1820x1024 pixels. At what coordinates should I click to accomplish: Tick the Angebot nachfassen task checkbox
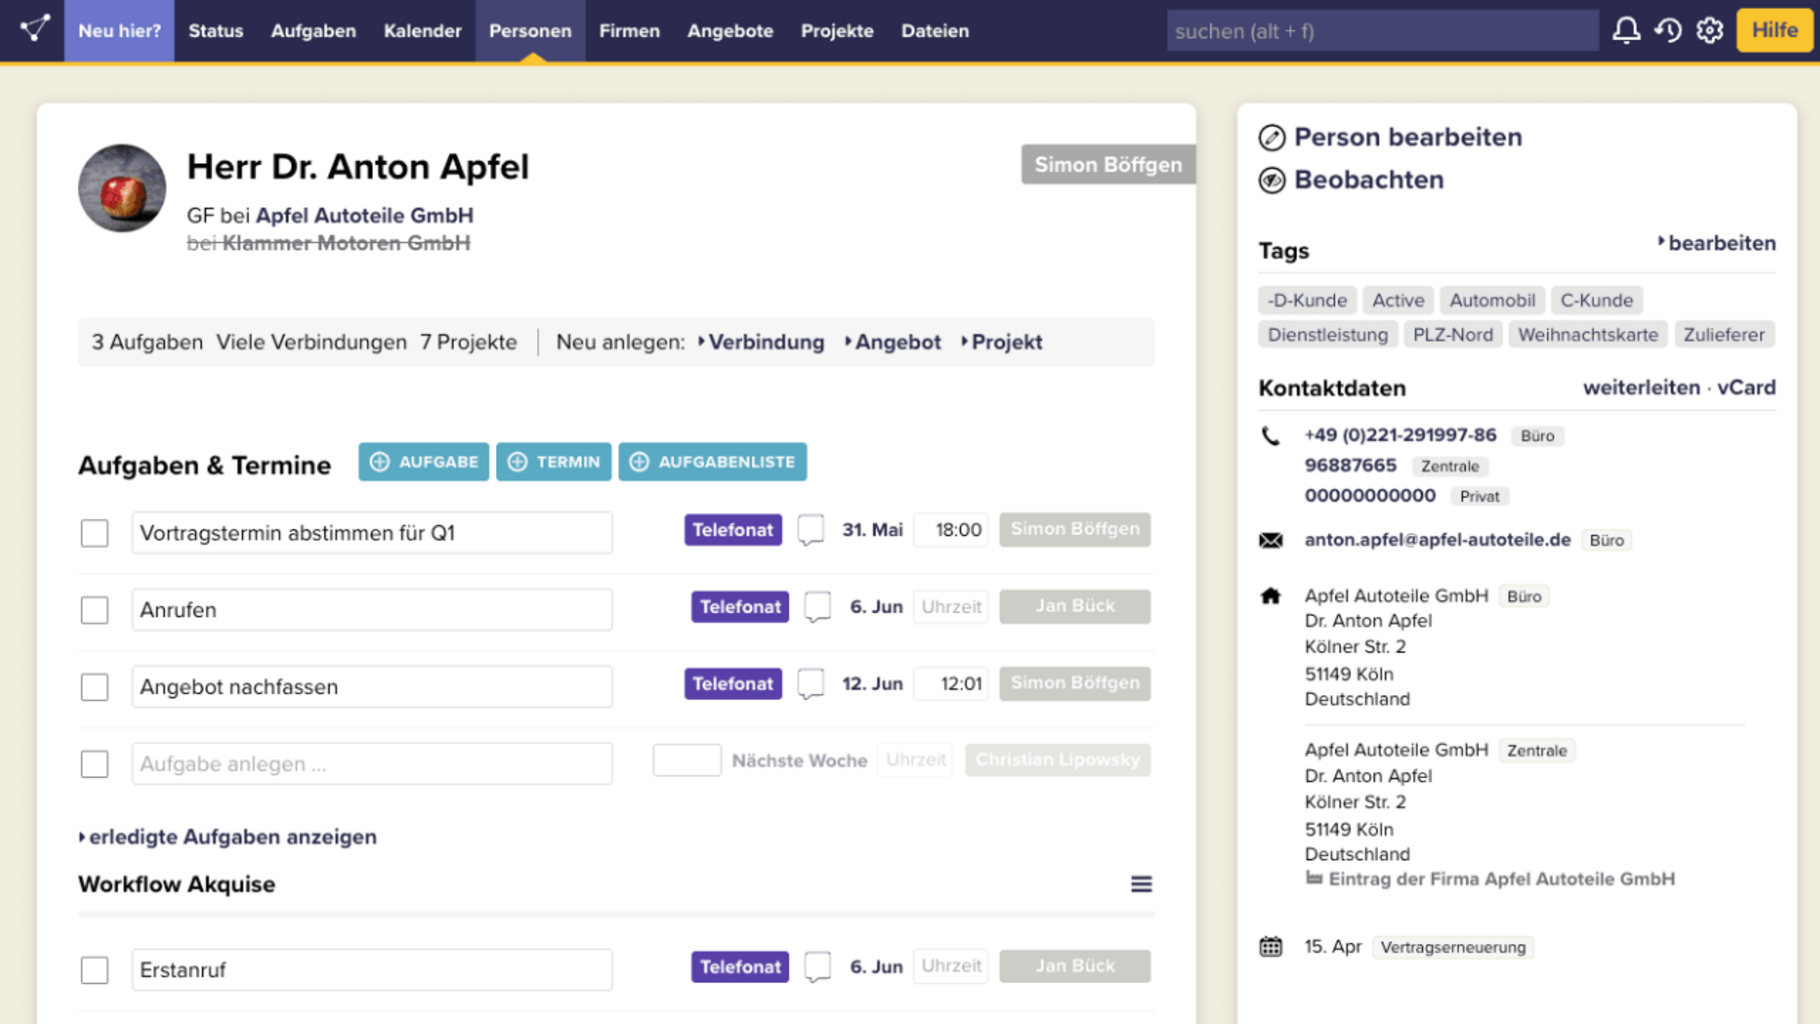(95, 687)
